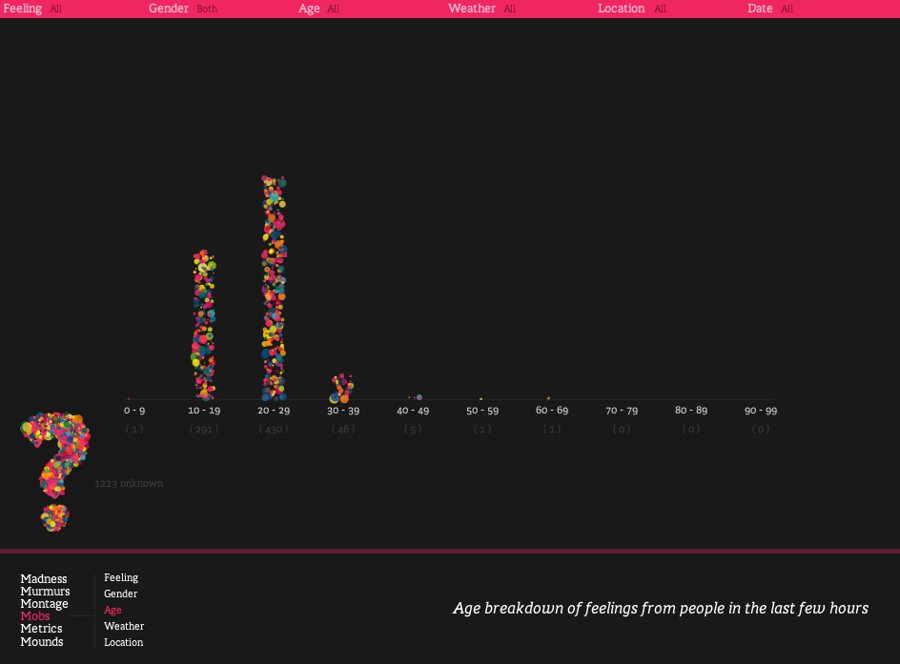Select Weather breakdown under Mobs
Viewport: 900px width, 664px height.
tap(124, 626)
